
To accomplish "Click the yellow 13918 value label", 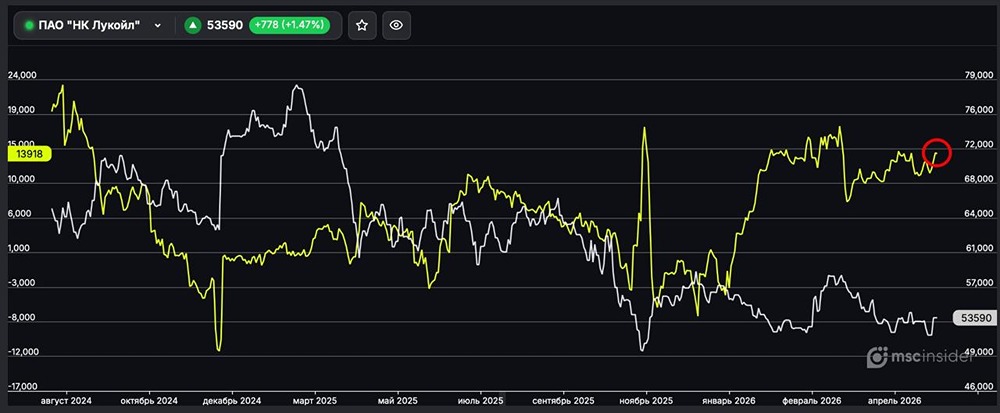I will point(29,154).
